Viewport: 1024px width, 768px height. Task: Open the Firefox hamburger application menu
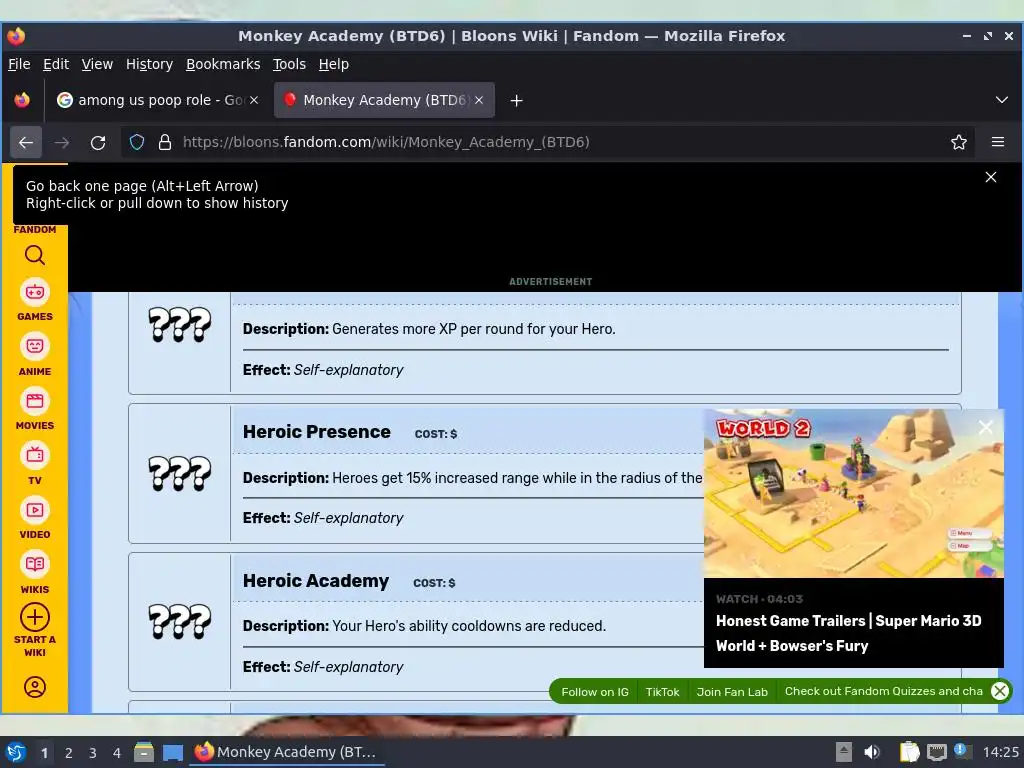[998, 142]
